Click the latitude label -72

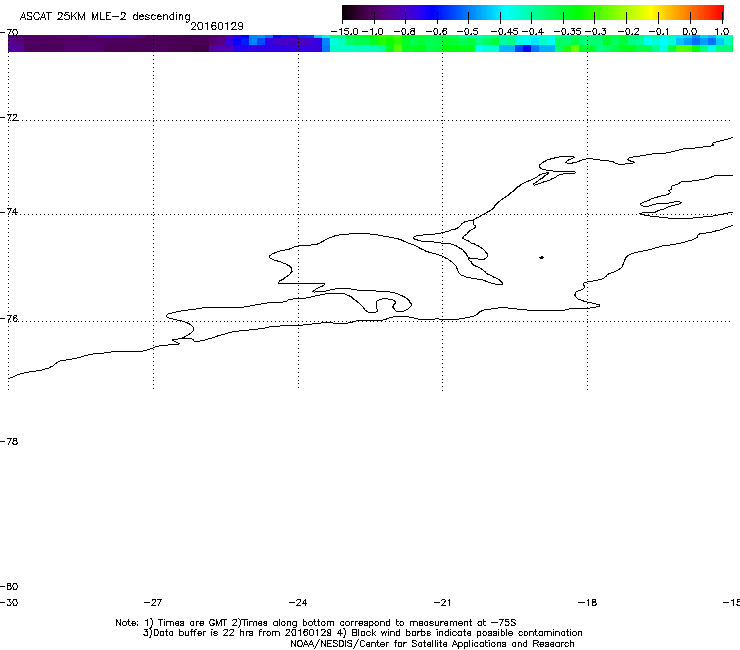[9, 117]
